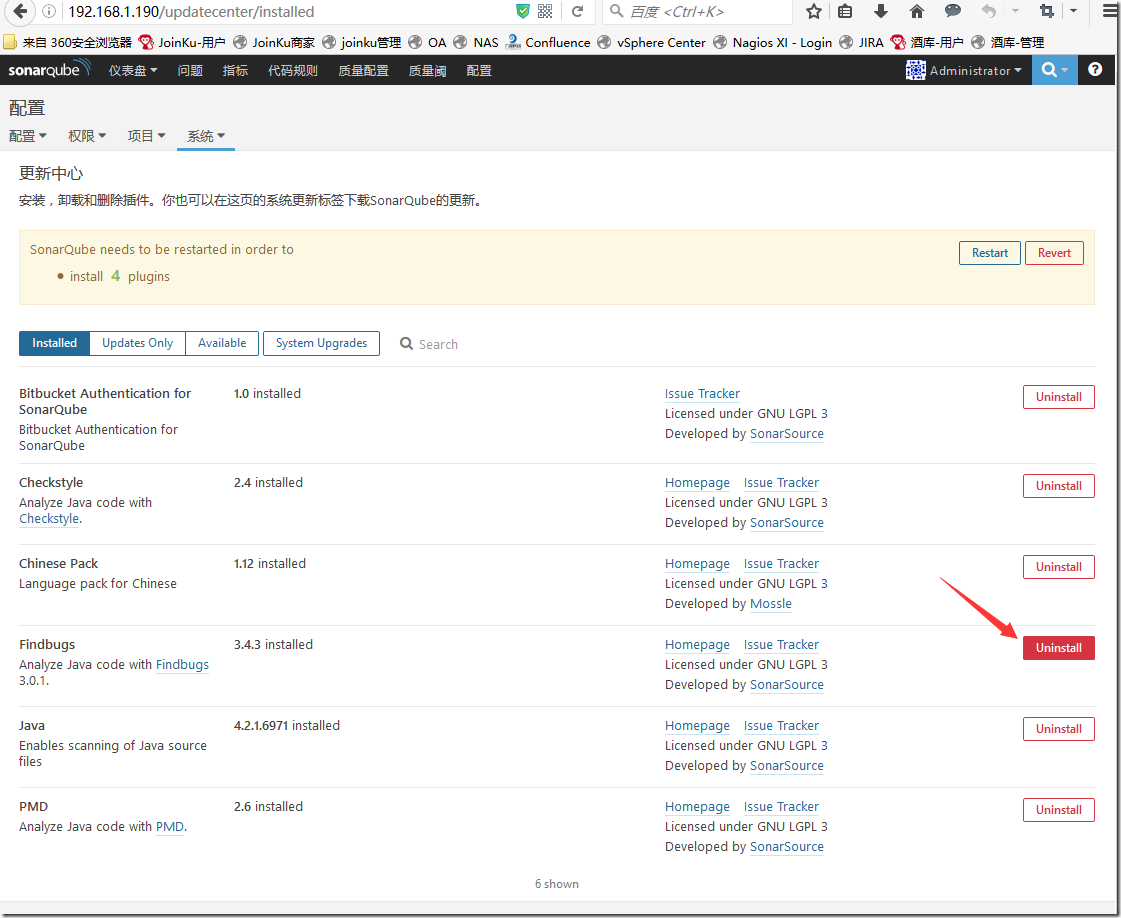Open the JoinKu-用户 bookmark
Viewport: 1121px width, 918px height.
coord(182,42)
